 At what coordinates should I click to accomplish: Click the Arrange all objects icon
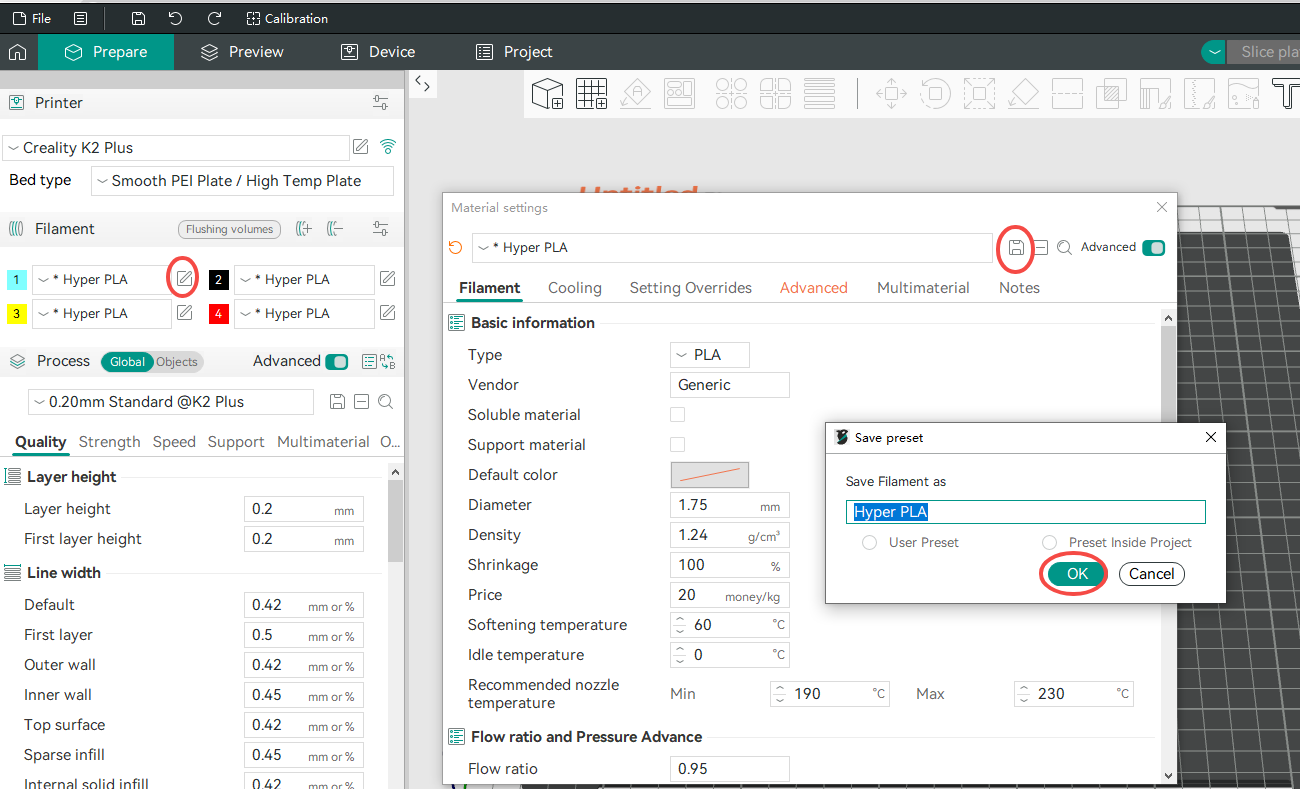click(x=680, y=94)
